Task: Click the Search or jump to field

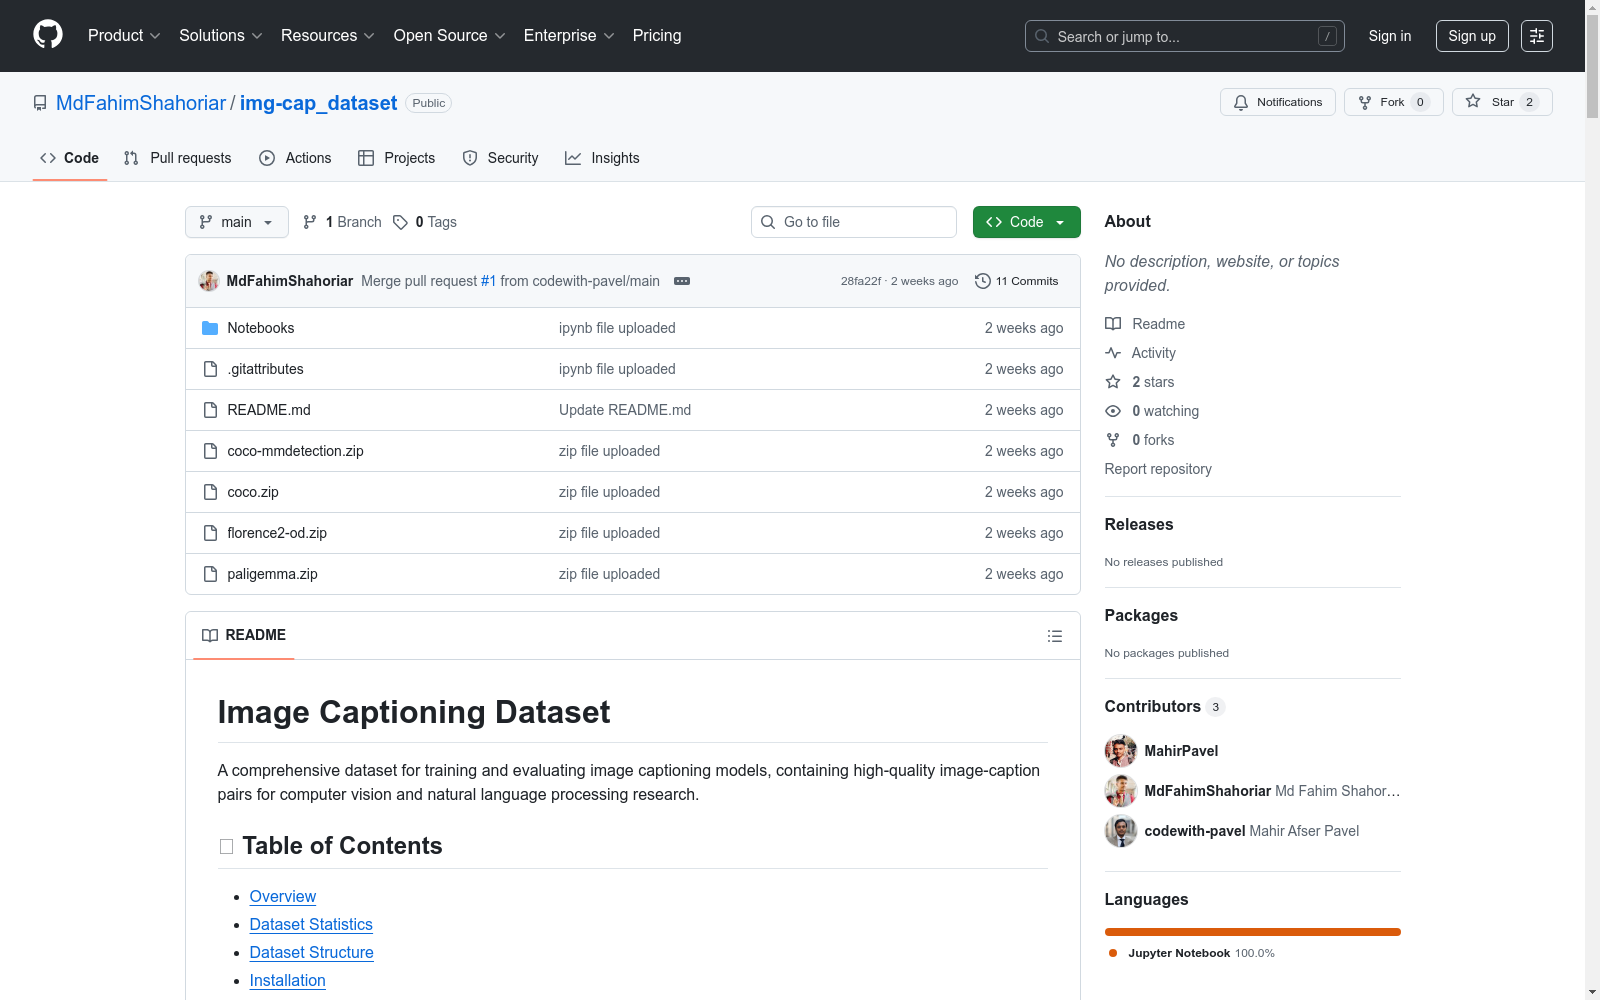Action: tap(1185, 36)
